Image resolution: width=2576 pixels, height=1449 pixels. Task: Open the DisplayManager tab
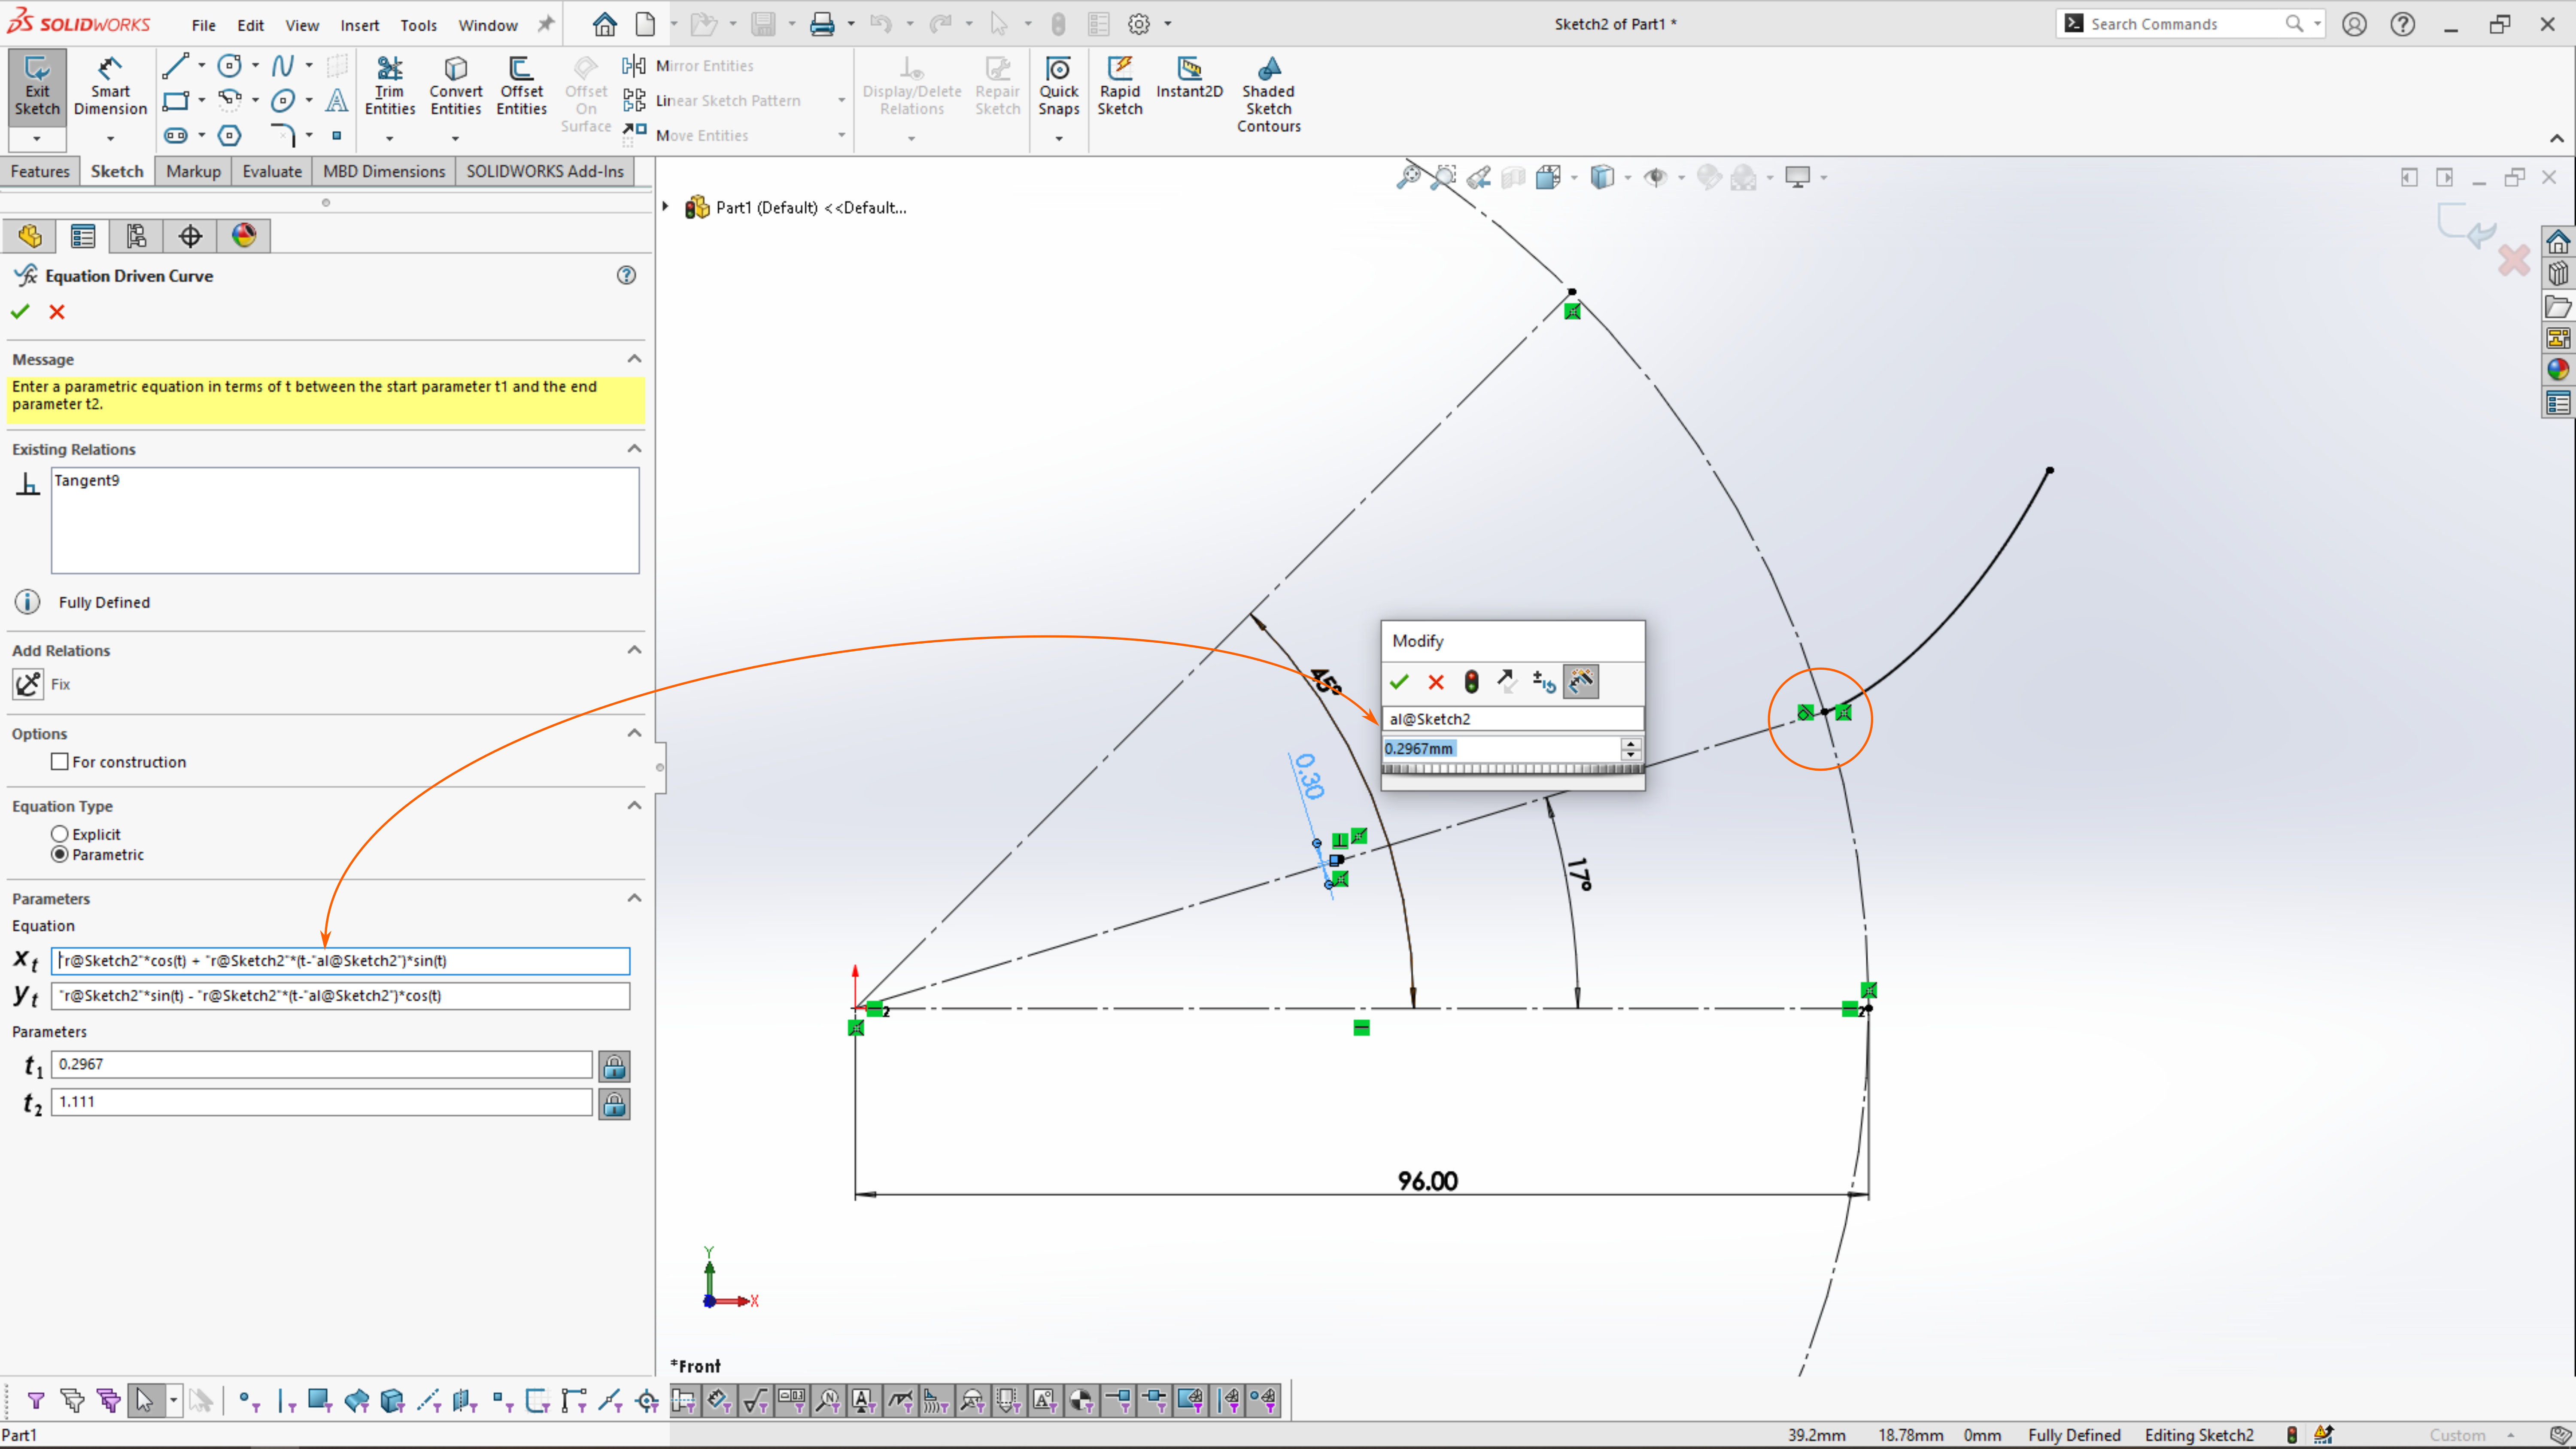(244, 236)
